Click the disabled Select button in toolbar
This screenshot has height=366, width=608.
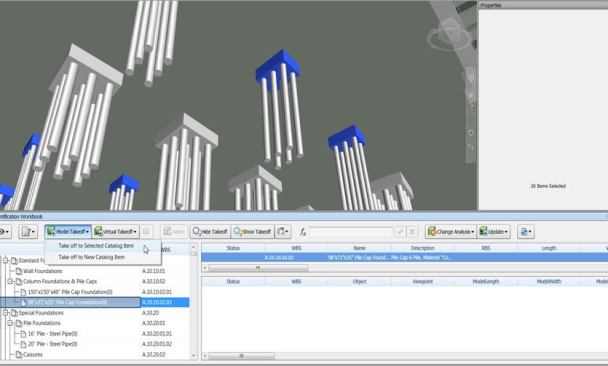coord(174,231)
